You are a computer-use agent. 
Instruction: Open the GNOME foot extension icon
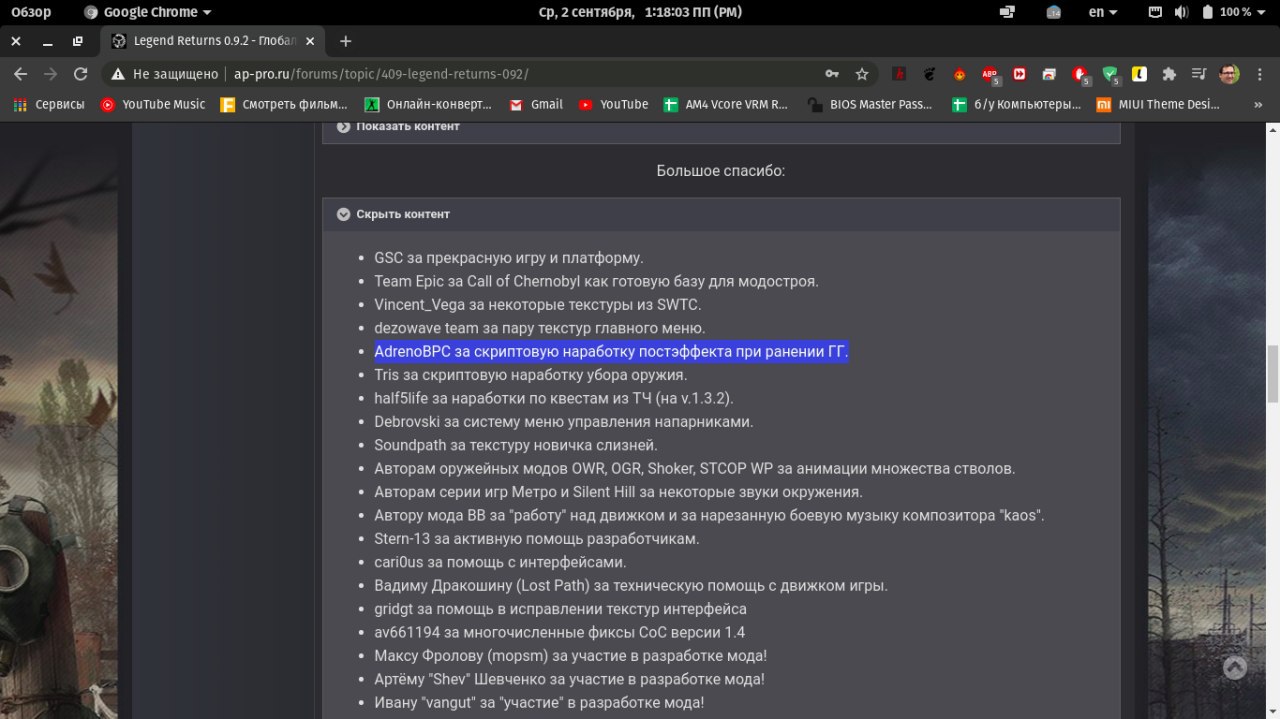[929, 74]
